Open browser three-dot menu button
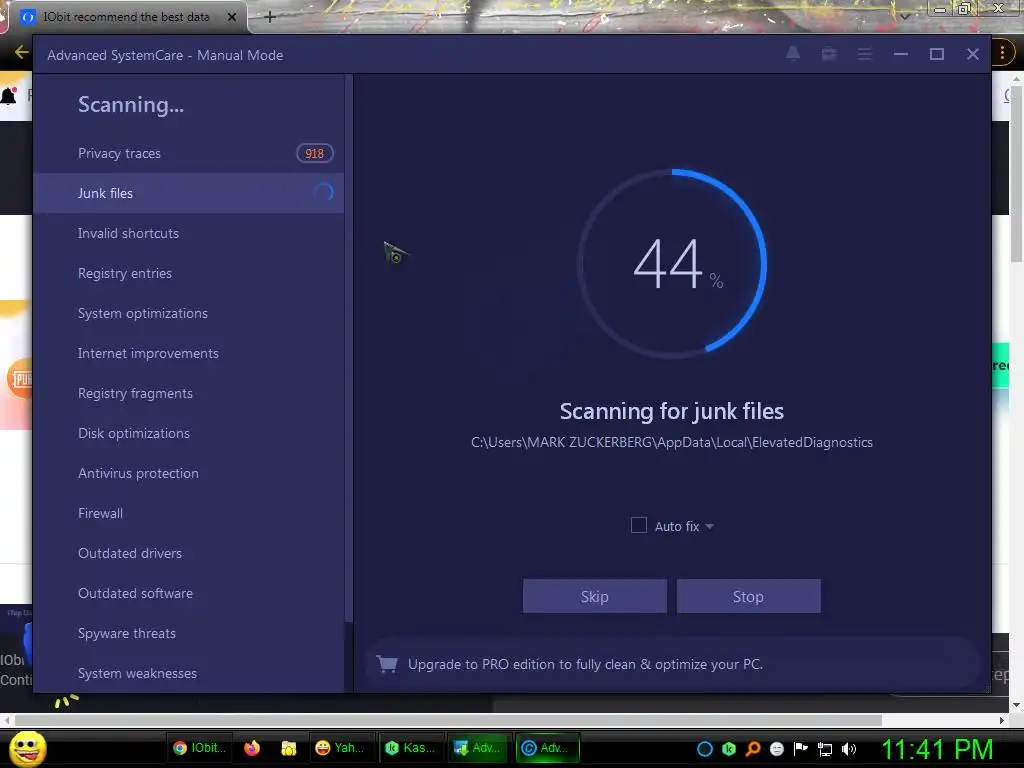This screenshot has width=1024, height=768. [1002, 53]
